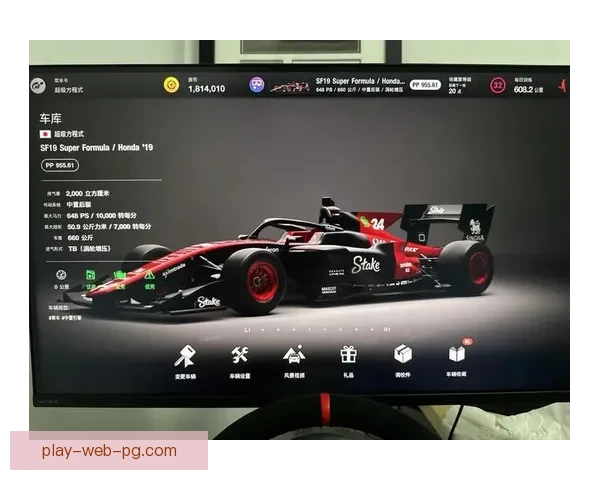The image size is (600, 480).
Task: Click the 车库 garage heading
Action: pyautogui.click(x=51, y=119)
